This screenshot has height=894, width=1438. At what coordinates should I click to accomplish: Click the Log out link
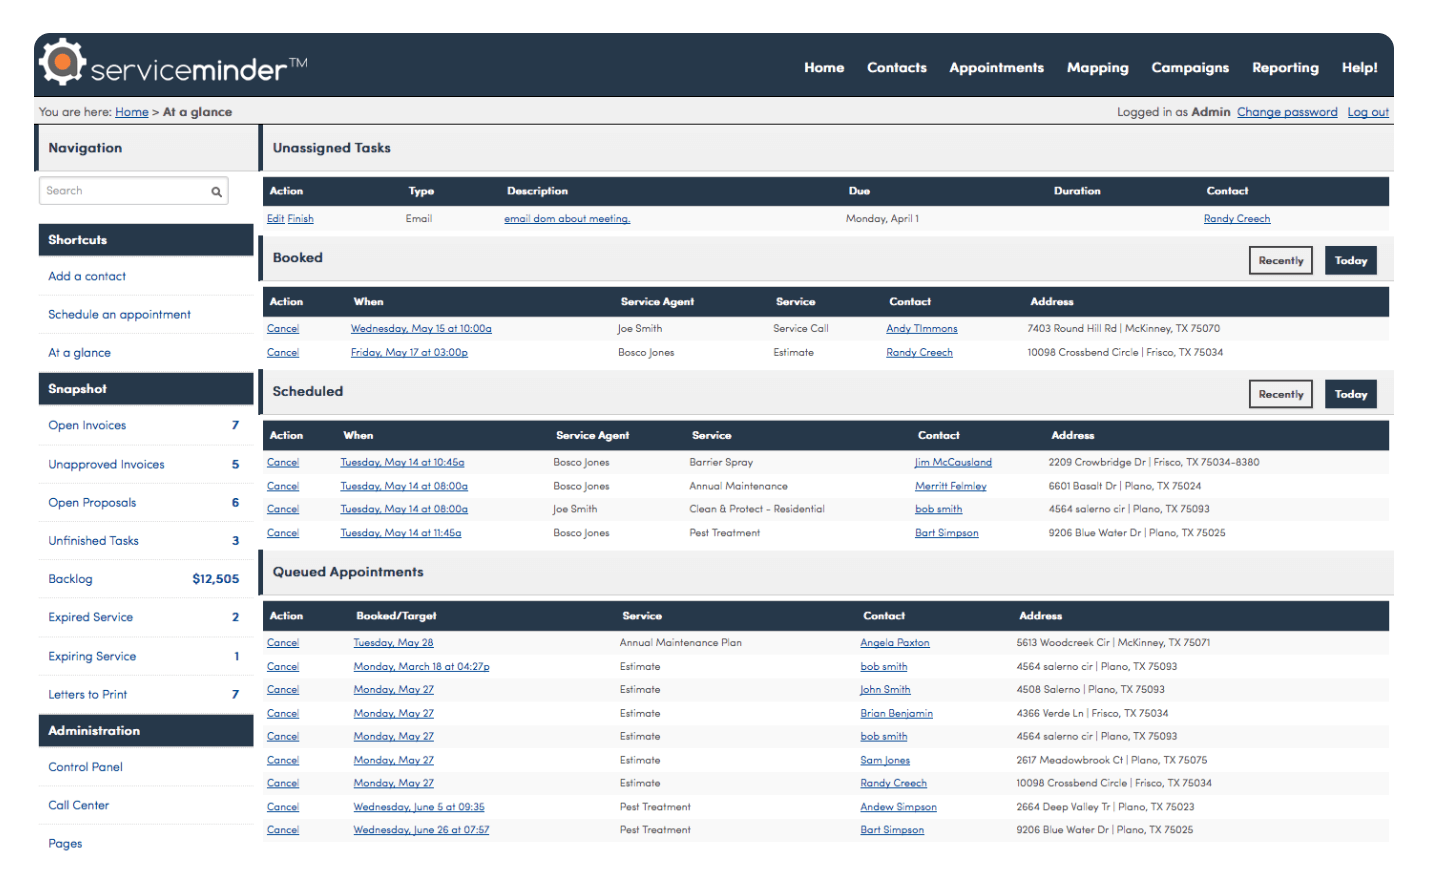pyautogui.click(x=1368, y=112)
